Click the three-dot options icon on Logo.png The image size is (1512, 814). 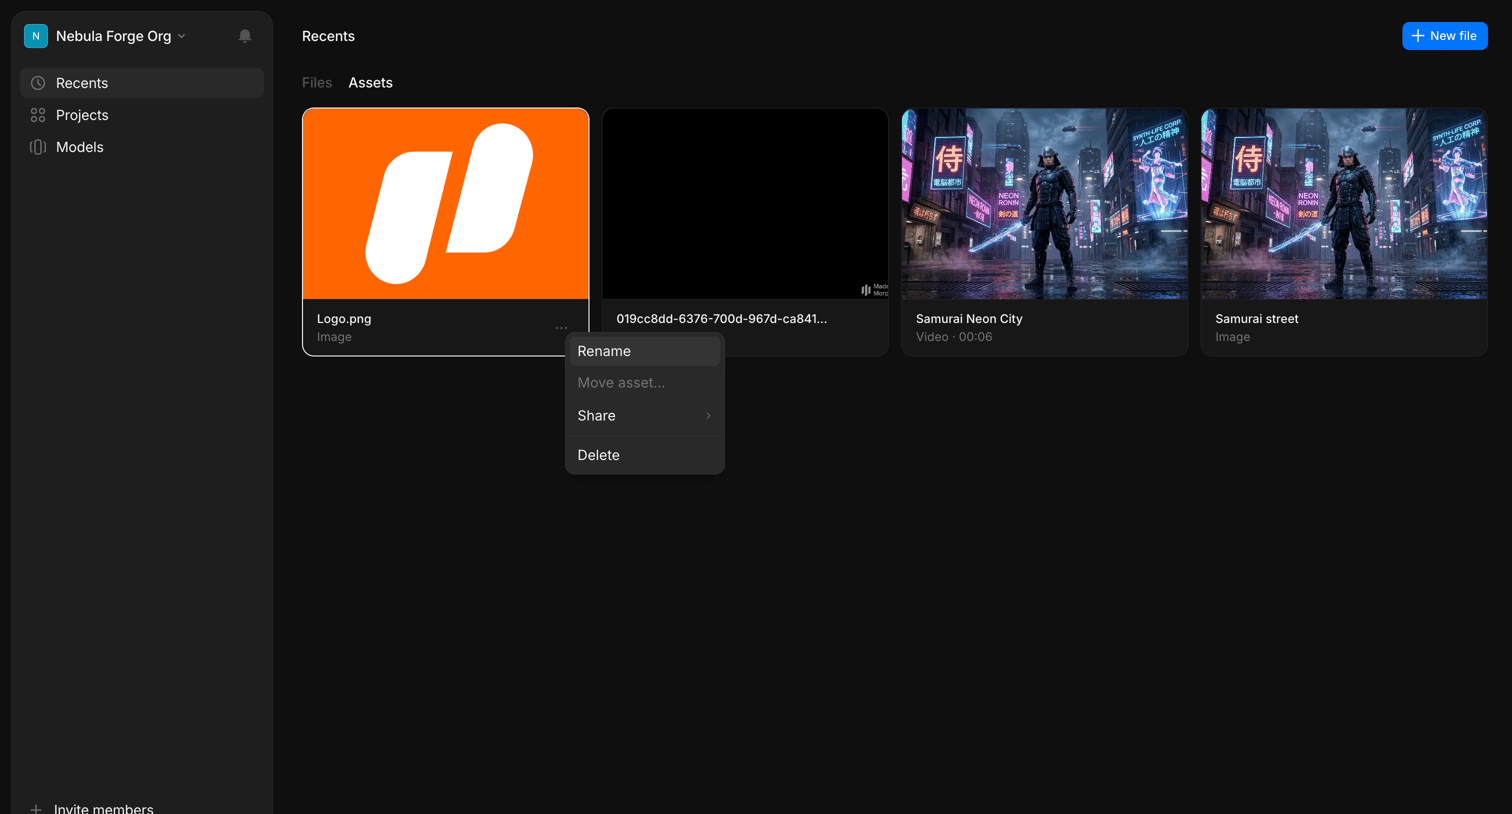pos(561,327)
